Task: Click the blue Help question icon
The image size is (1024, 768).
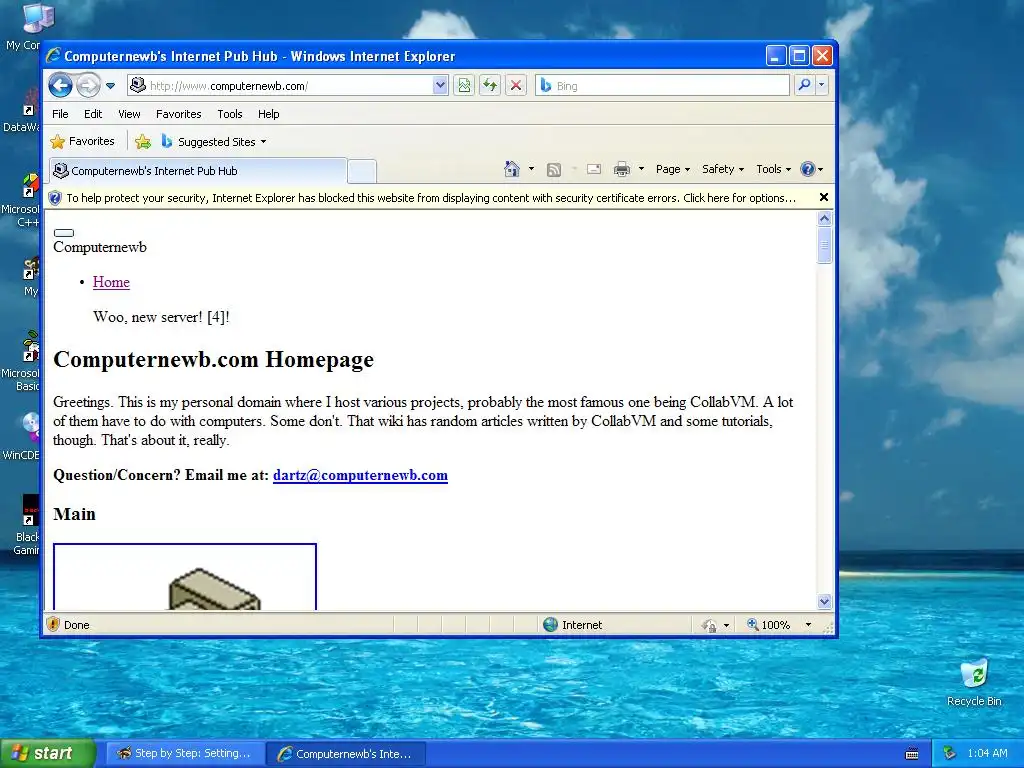Action: click(808, 169)
